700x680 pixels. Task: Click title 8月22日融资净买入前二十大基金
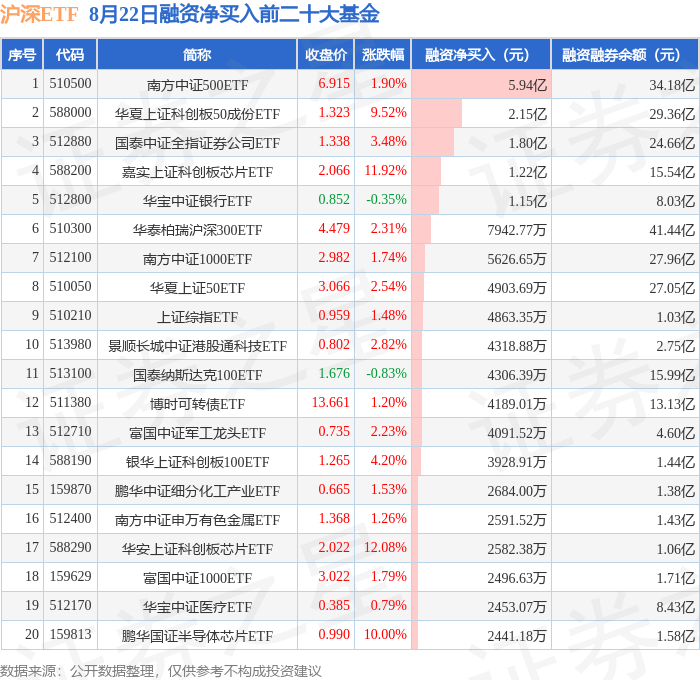tap(234, 14)
